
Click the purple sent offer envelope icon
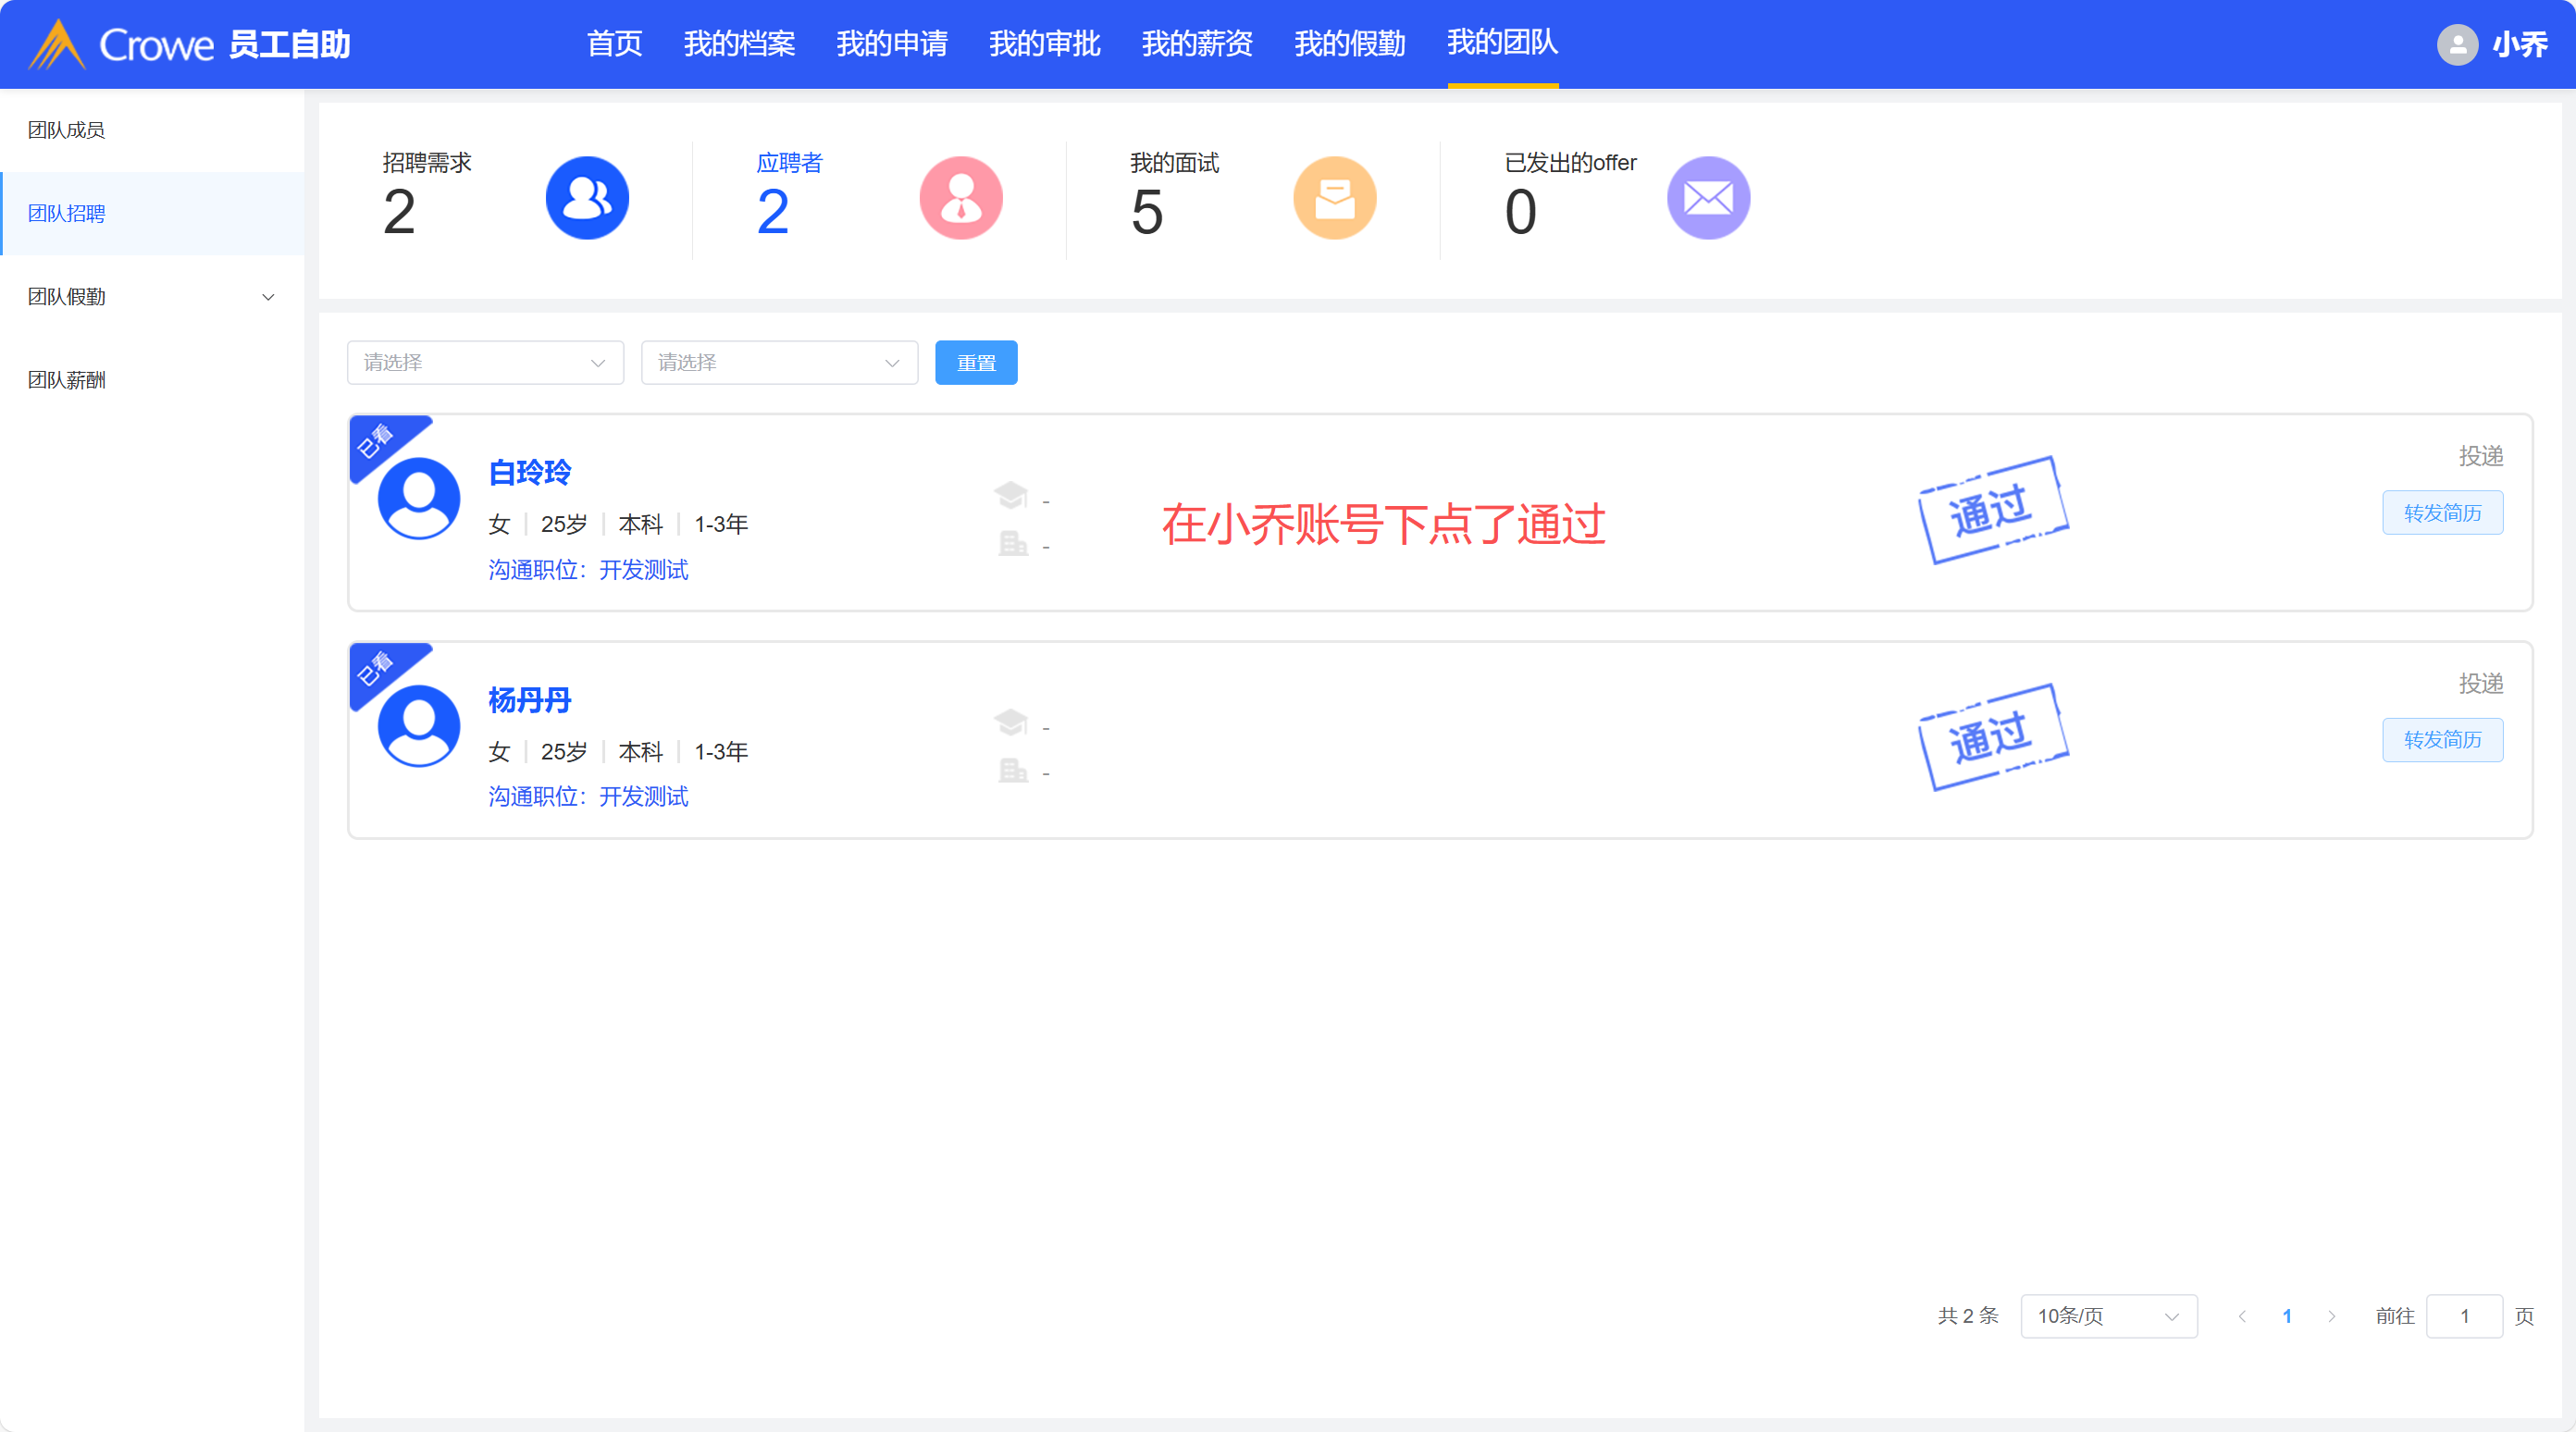click(1707, 198)
